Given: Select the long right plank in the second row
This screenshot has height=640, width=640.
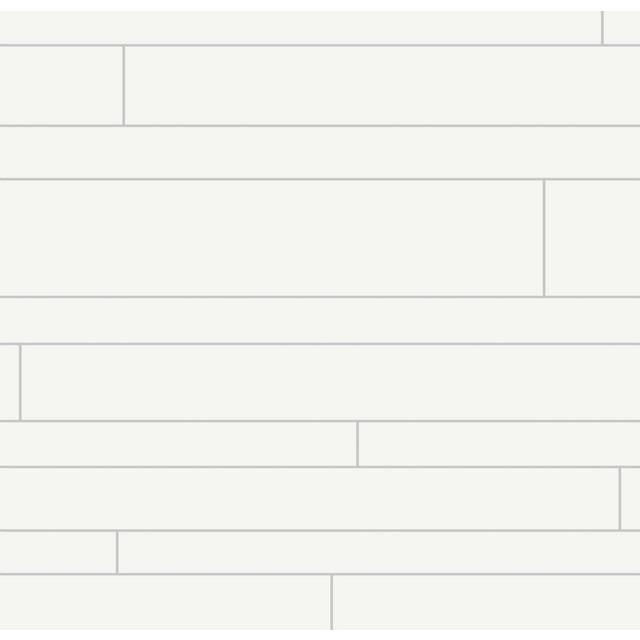Looking at the screenshot, I should (x=382, y=85).
